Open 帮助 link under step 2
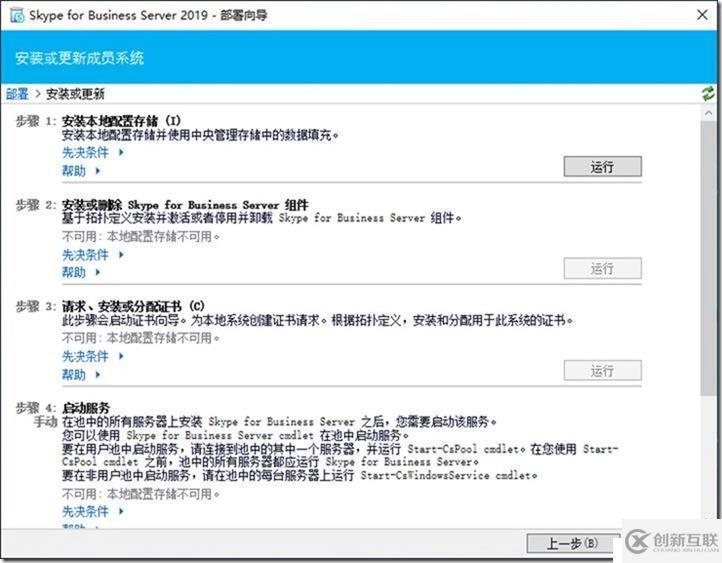 74,273
